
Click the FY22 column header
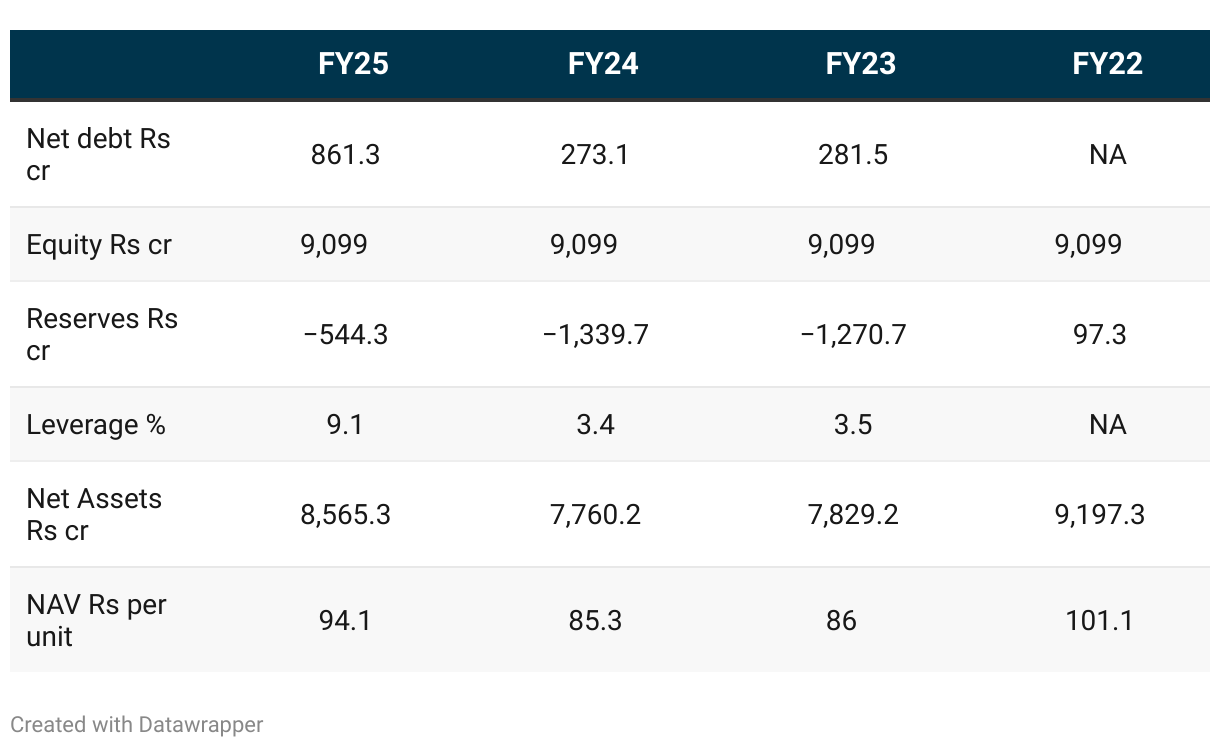1108,64
